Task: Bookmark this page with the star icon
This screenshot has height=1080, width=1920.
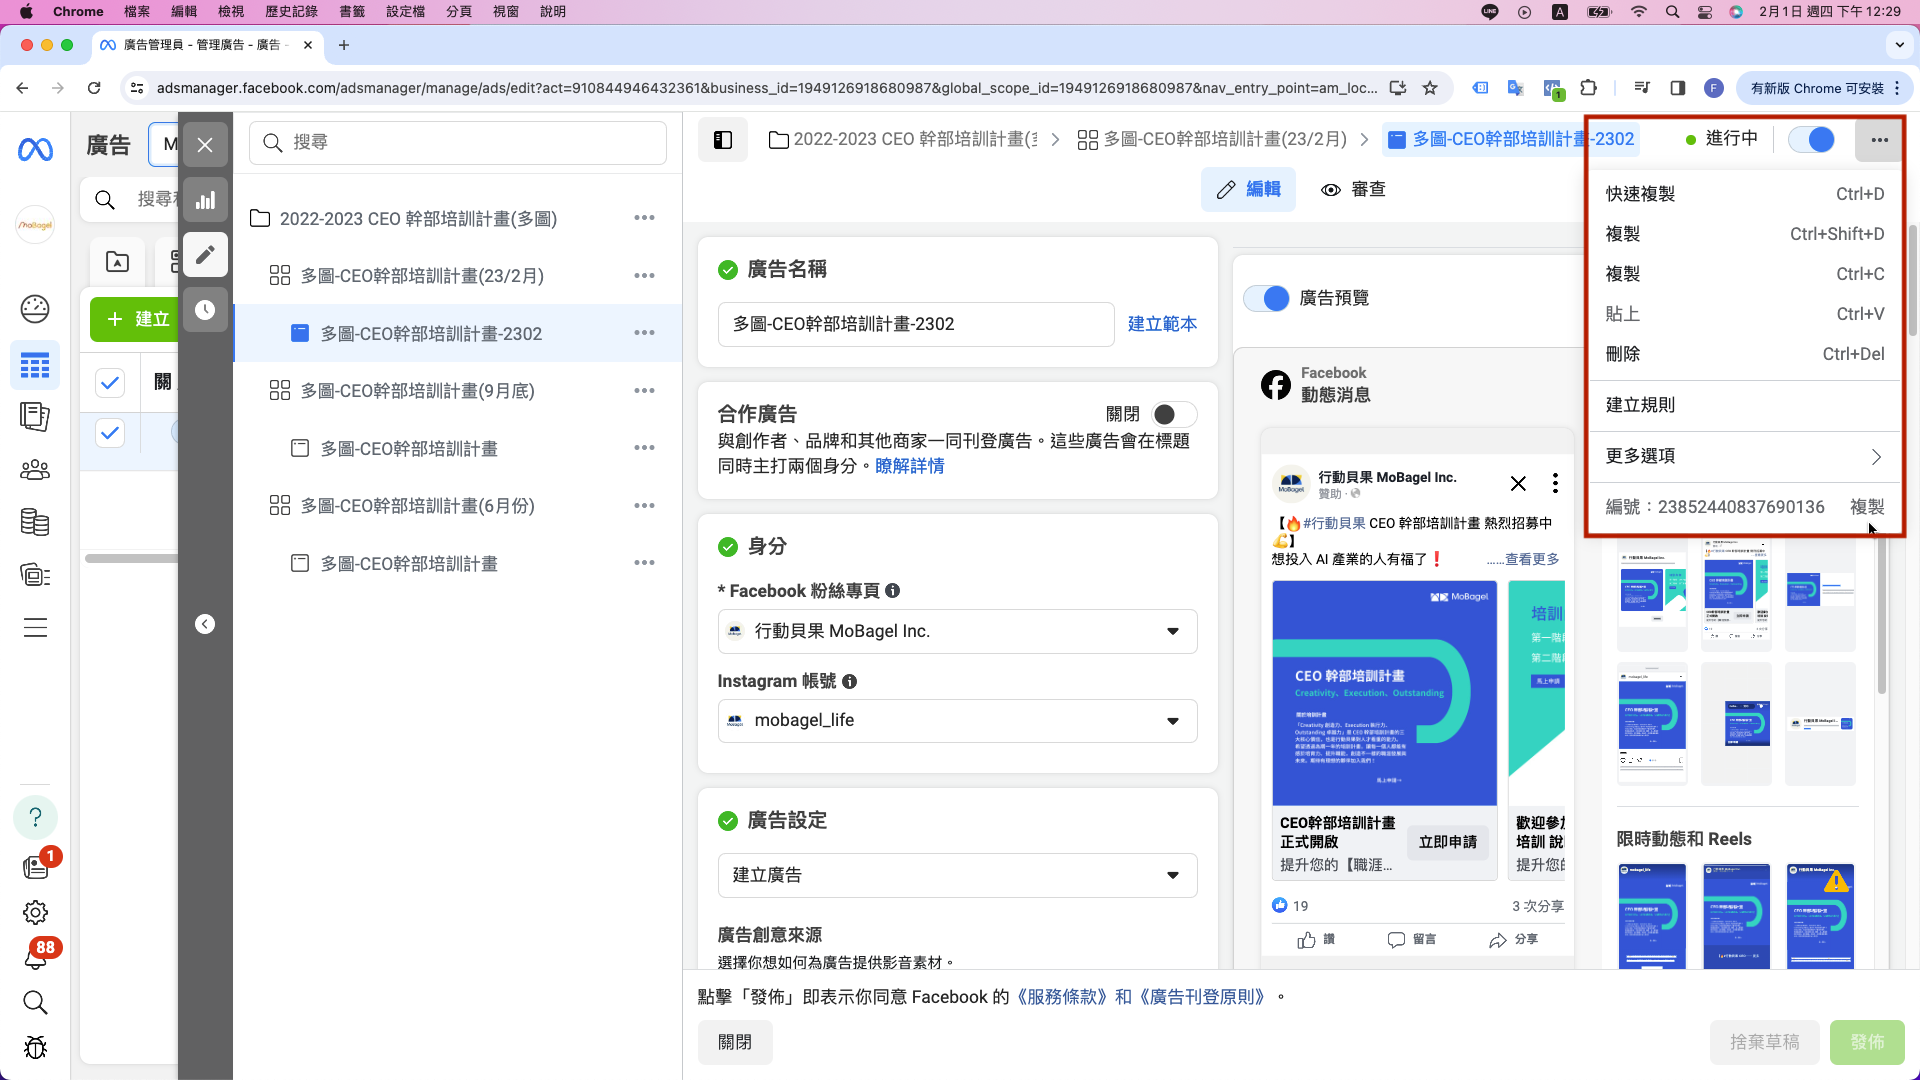Action: tap(1430, 88)
